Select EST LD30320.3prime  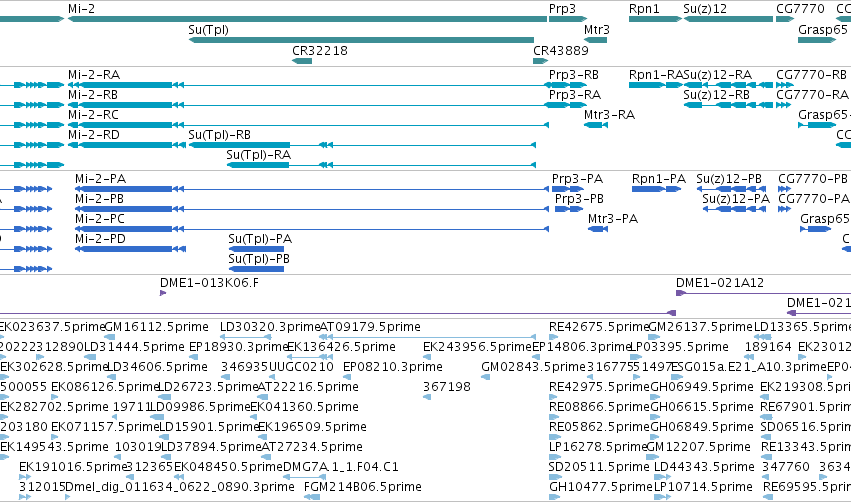[x=245, y=338]
